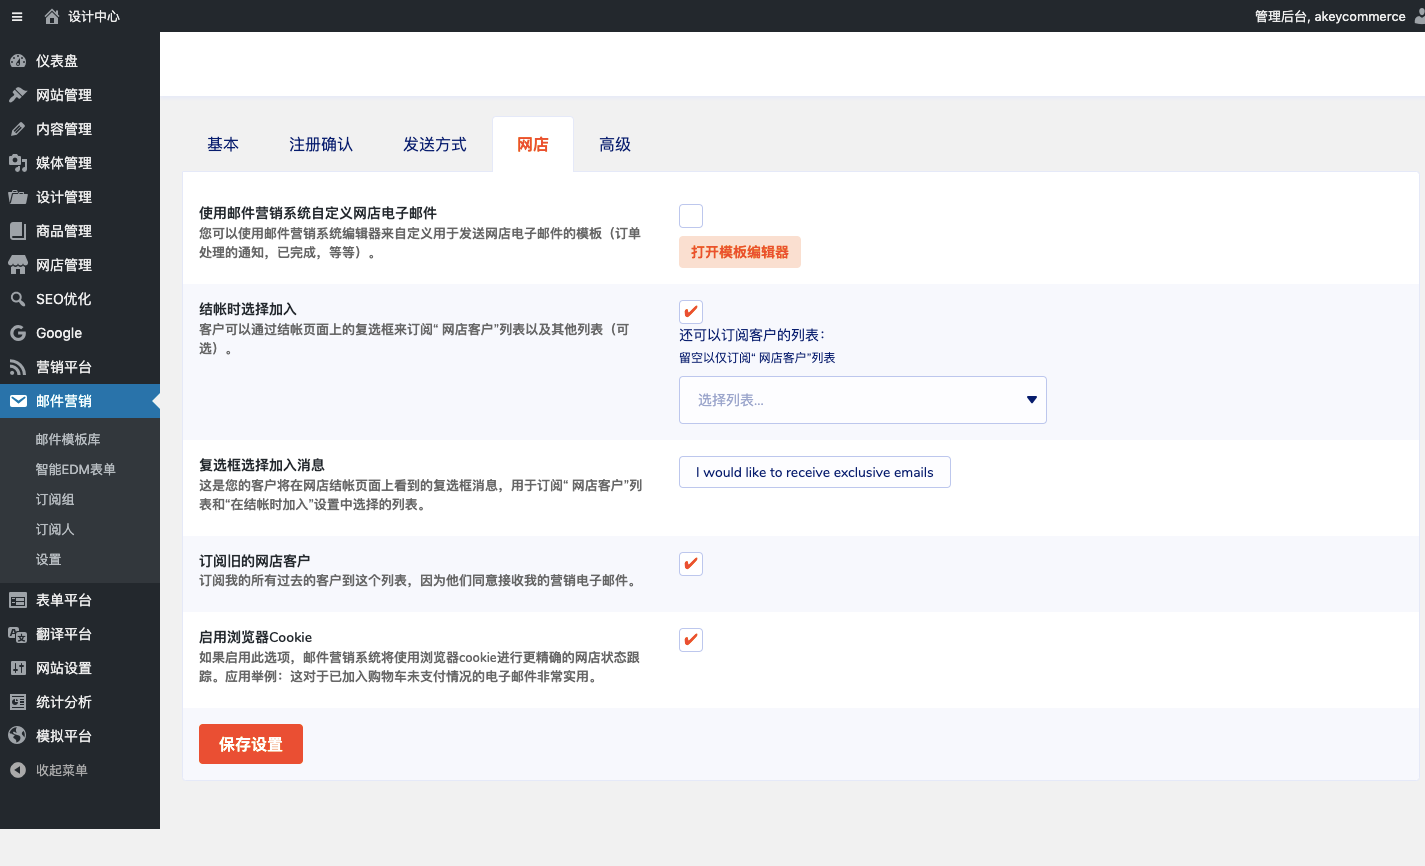Viewport: 1425px width, 866px height.
Task: Open the 网站设置 menu label
Action: pos(64,668)
